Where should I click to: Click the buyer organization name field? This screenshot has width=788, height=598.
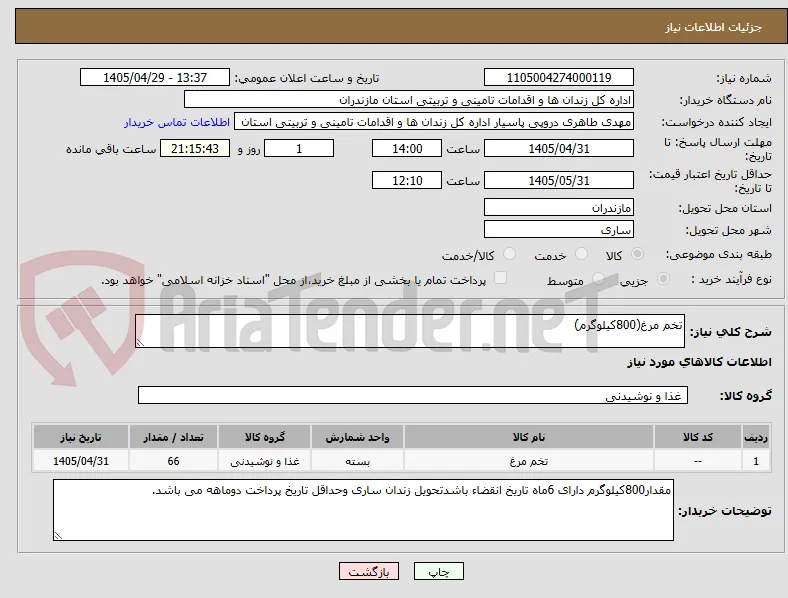point(409,99)
